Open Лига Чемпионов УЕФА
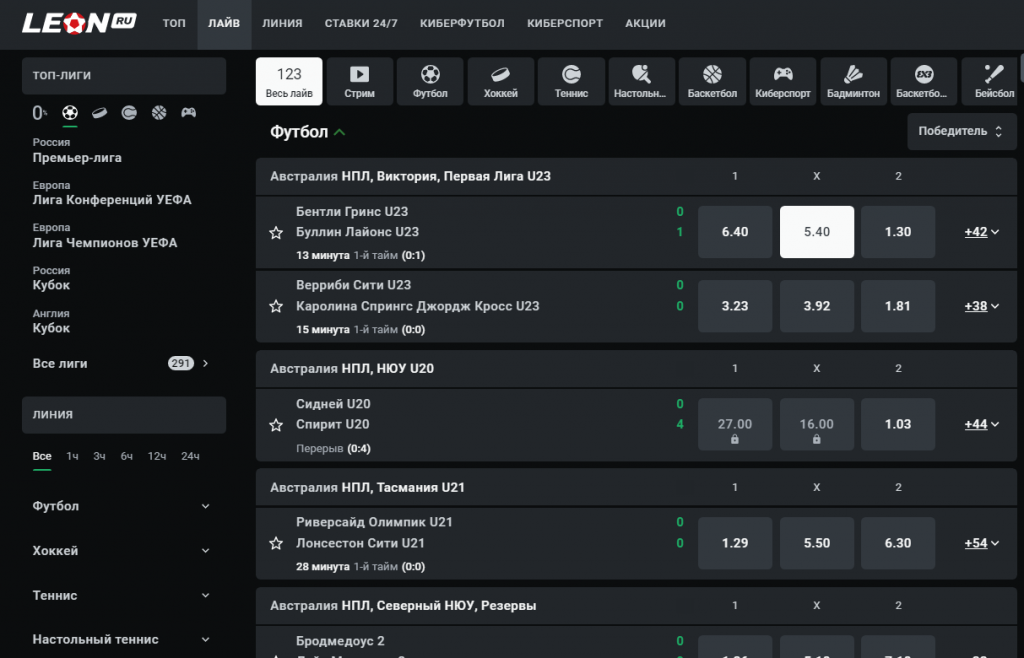The image size is (1024, 658). coord(105,236)
